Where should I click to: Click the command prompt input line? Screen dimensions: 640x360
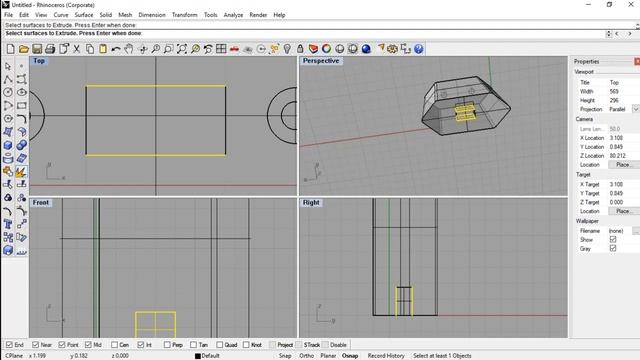[x=304, y=33]
